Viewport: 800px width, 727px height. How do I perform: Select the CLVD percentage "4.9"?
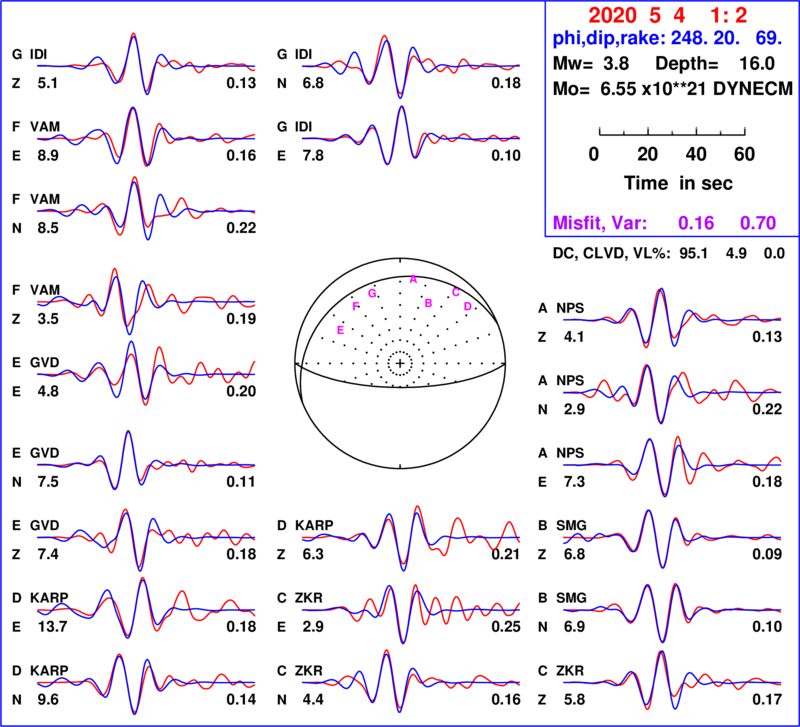[x=736, y=254]
